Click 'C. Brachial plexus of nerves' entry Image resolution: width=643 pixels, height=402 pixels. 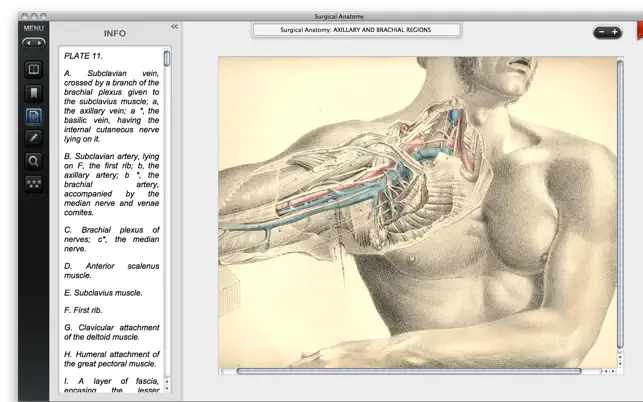[x=112, y=239]
